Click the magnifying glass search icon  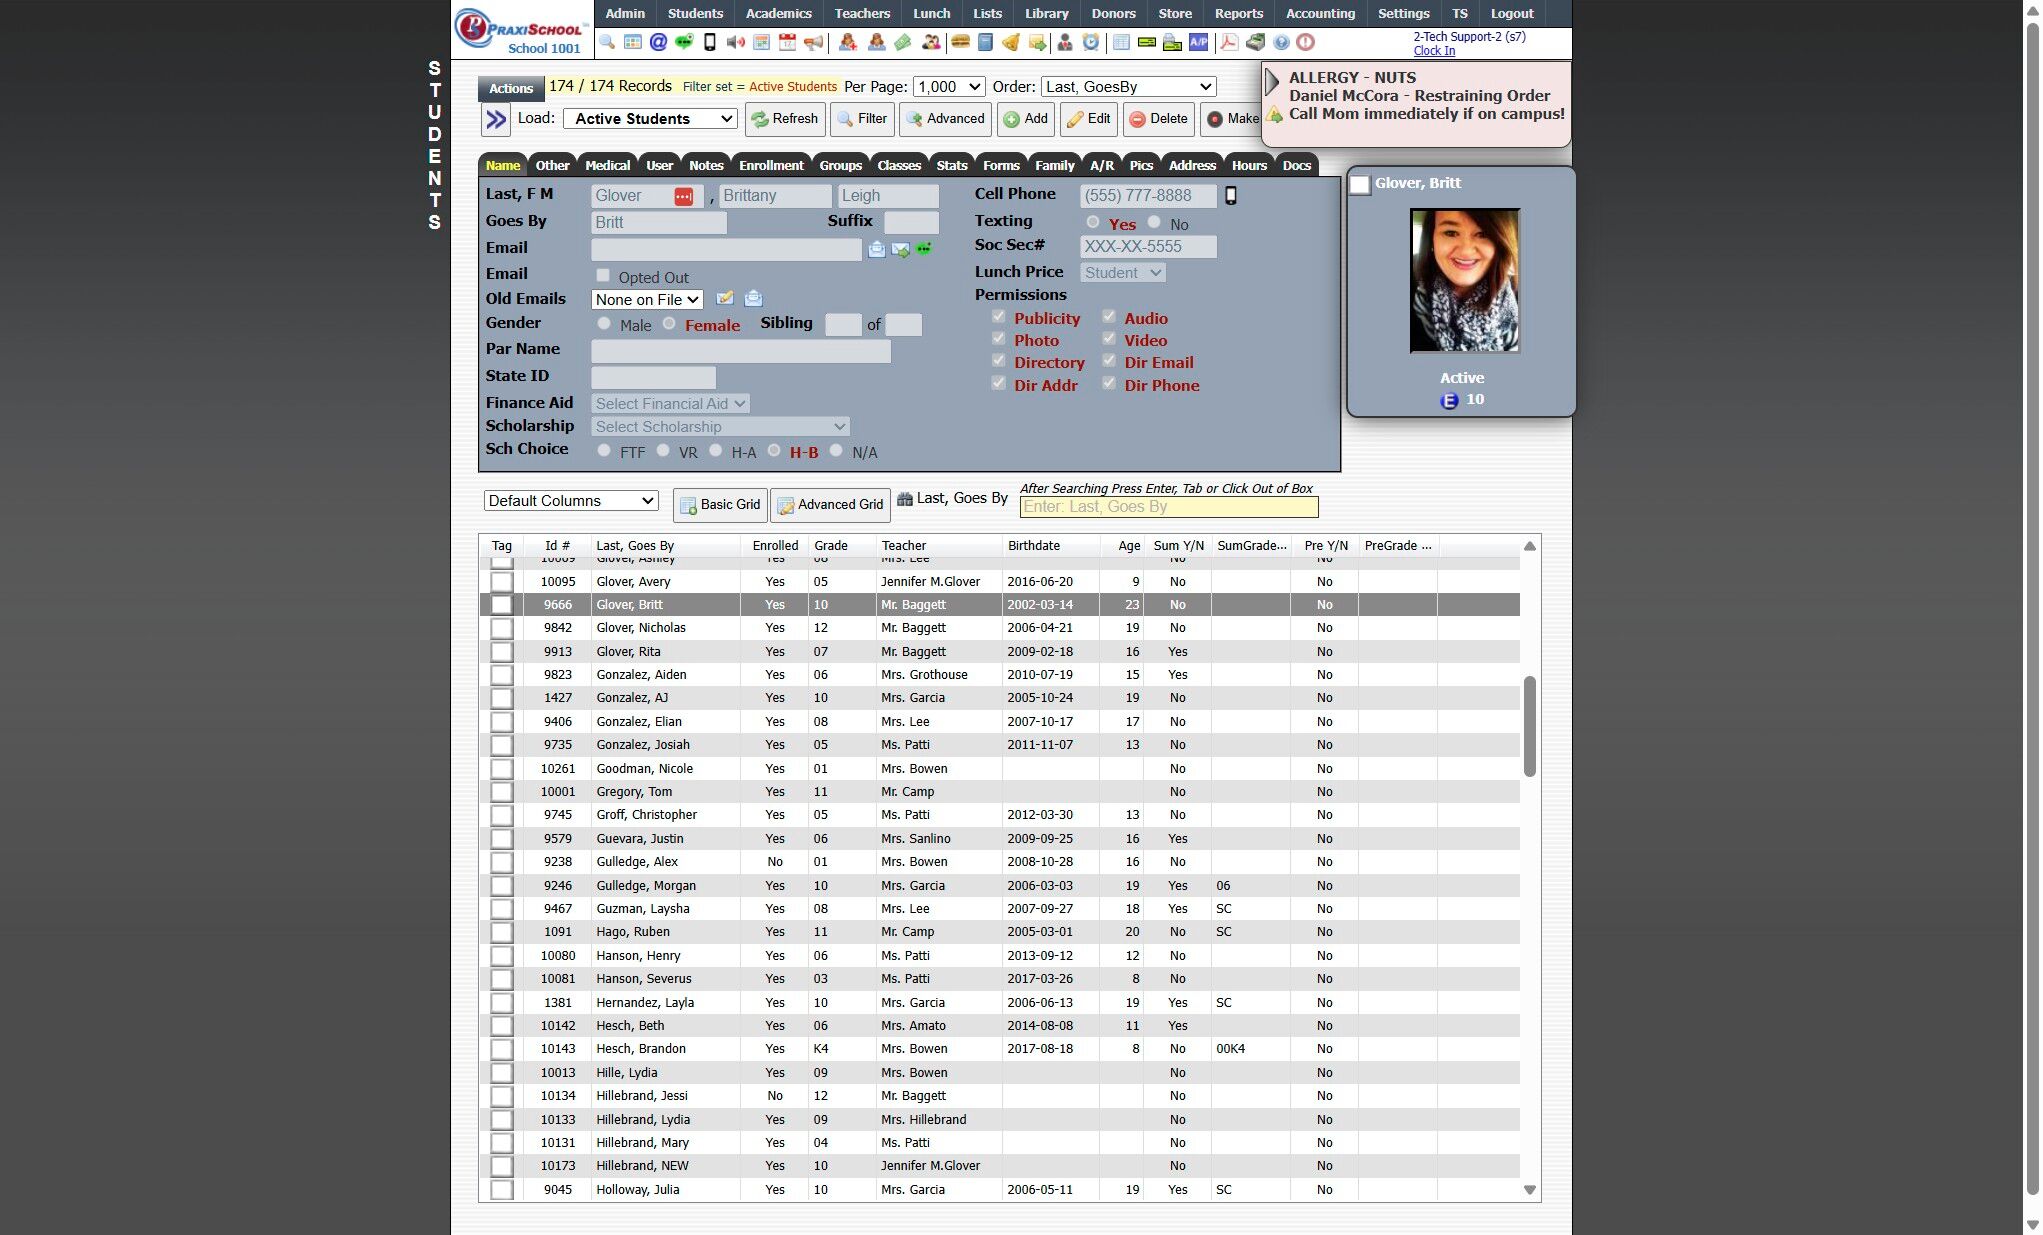[607, 42]
